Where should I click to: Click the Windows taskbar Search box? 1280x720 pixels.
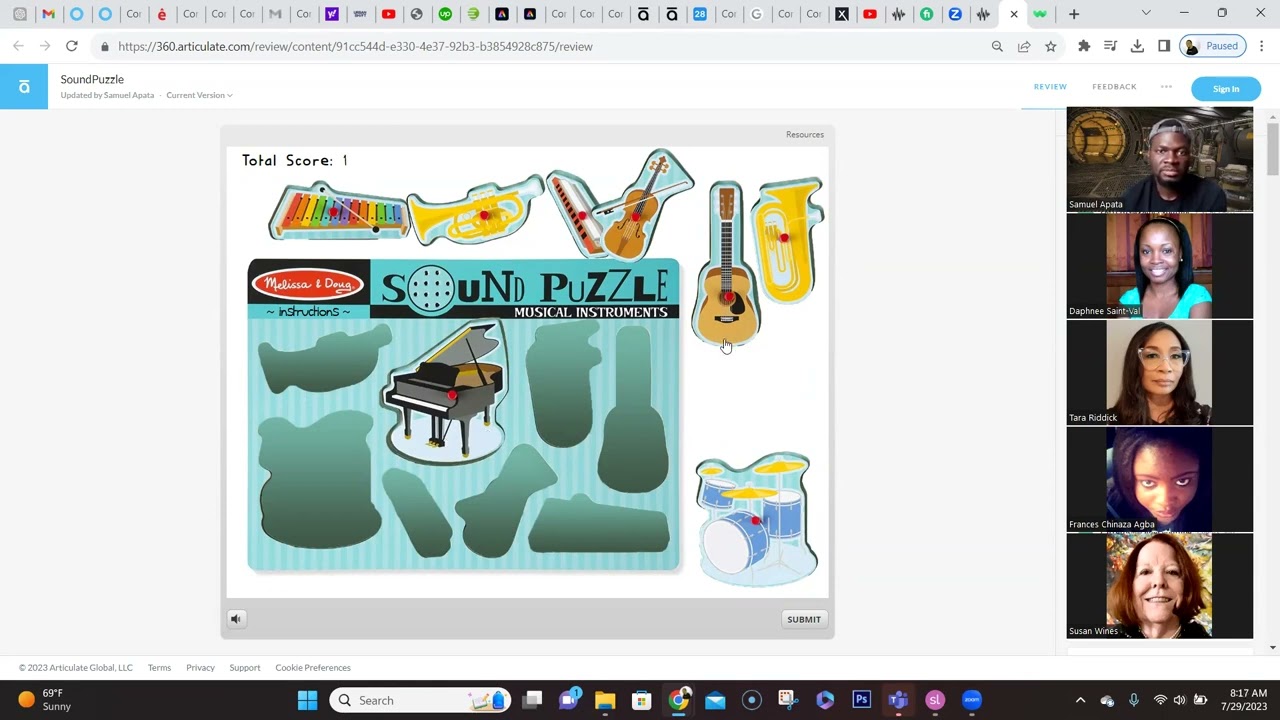pyautogui.click(x=421, y=700)
